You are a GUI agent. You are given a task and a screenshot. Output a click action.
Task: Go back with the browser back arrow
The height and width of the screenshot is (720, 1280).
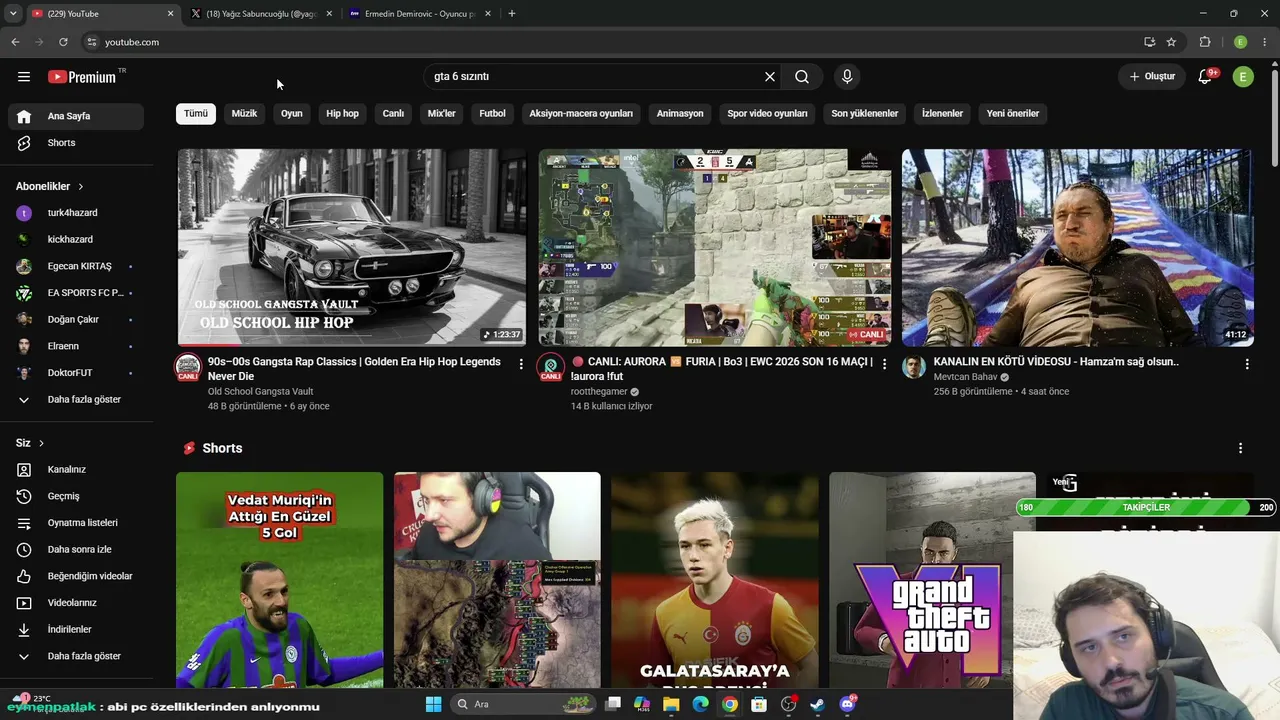[15, 42]
